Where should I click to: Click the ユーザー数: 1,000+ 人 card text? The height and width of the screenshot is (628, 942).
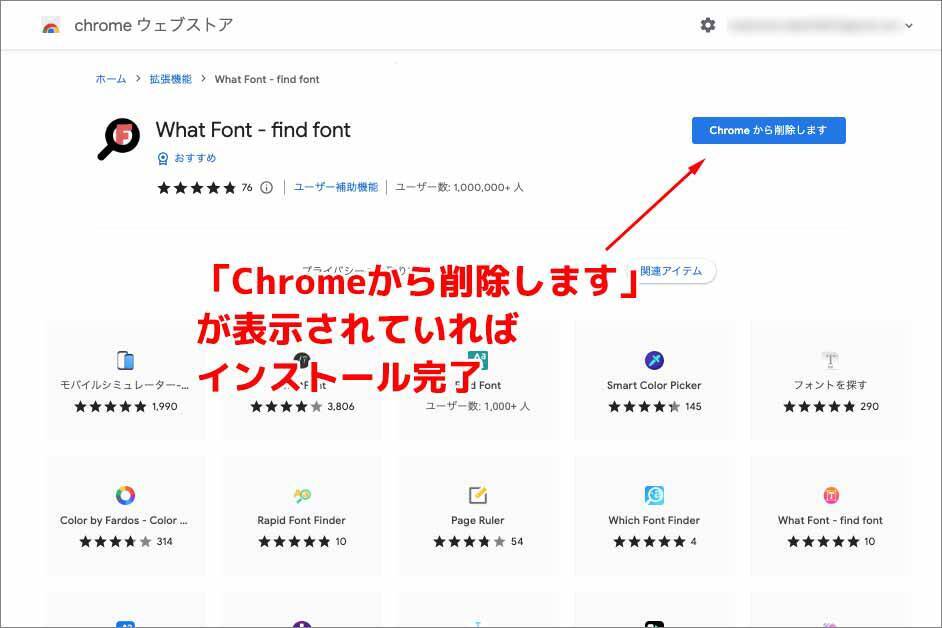478,407
